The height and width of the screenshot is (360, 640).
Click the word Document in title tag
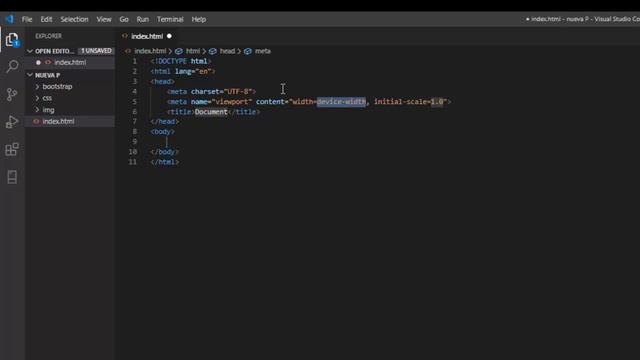pos(211,112)
